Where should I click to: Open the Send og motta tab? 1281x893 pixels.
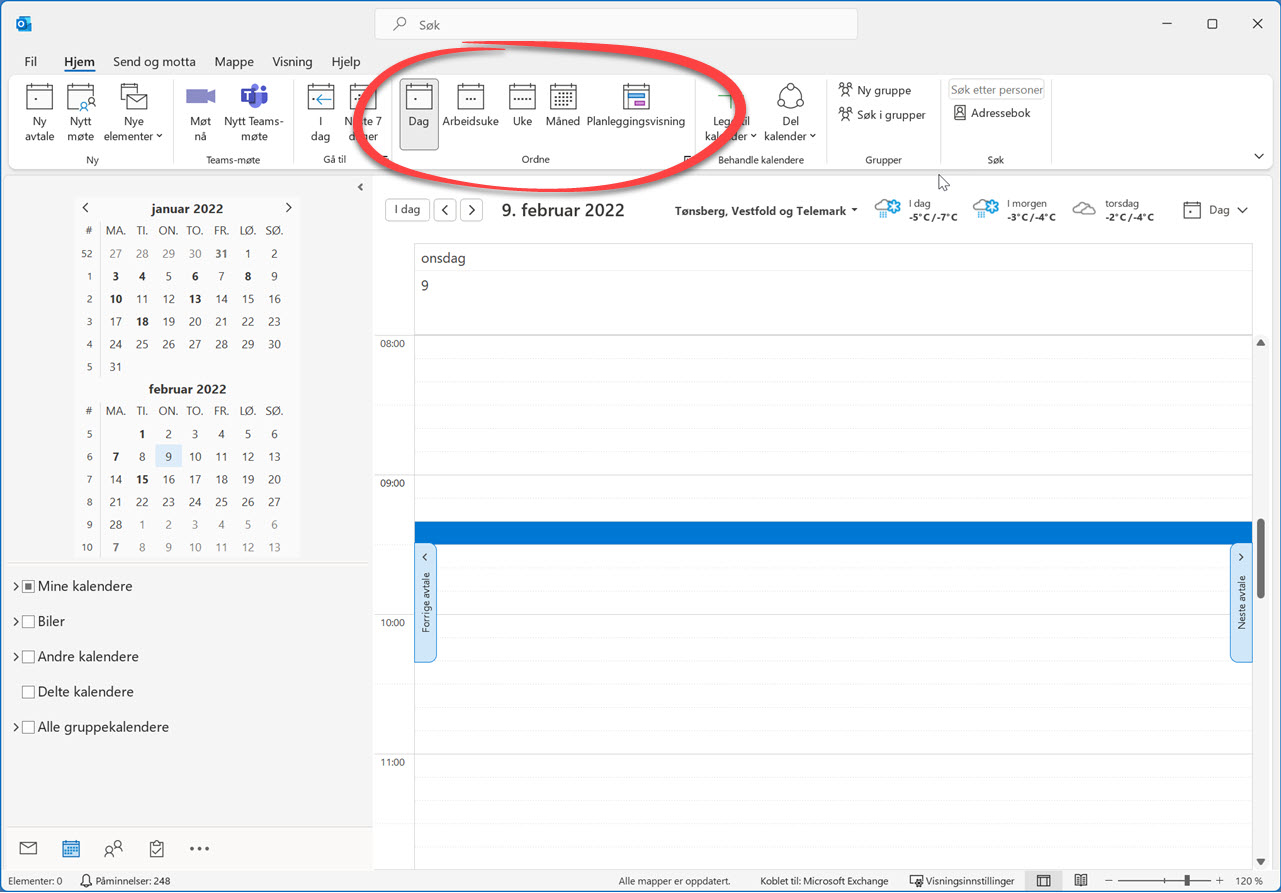pyautogui.click(x=154, y=61)
